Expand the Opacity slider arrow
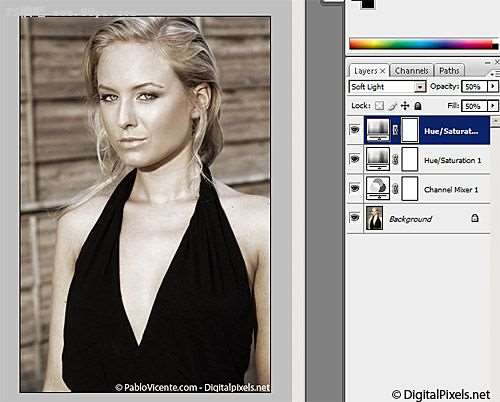500x402 pixels. point(493,86)
